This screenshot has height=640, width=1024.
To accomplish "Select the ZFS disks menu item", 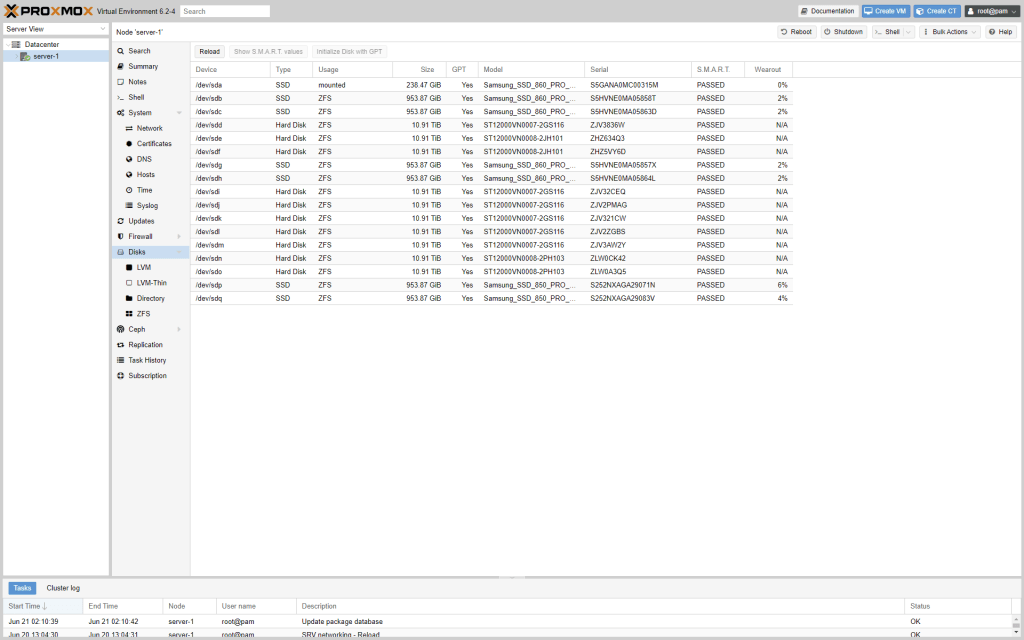I will [143, 314].
